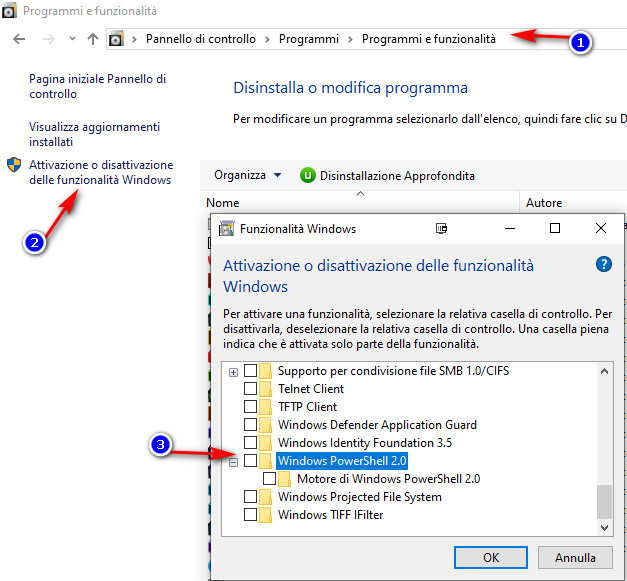The width and height of the screenshot is (627, 581).
Task: Check Motore di Windows PowerShell 2.0
Action: pos(269,479)
